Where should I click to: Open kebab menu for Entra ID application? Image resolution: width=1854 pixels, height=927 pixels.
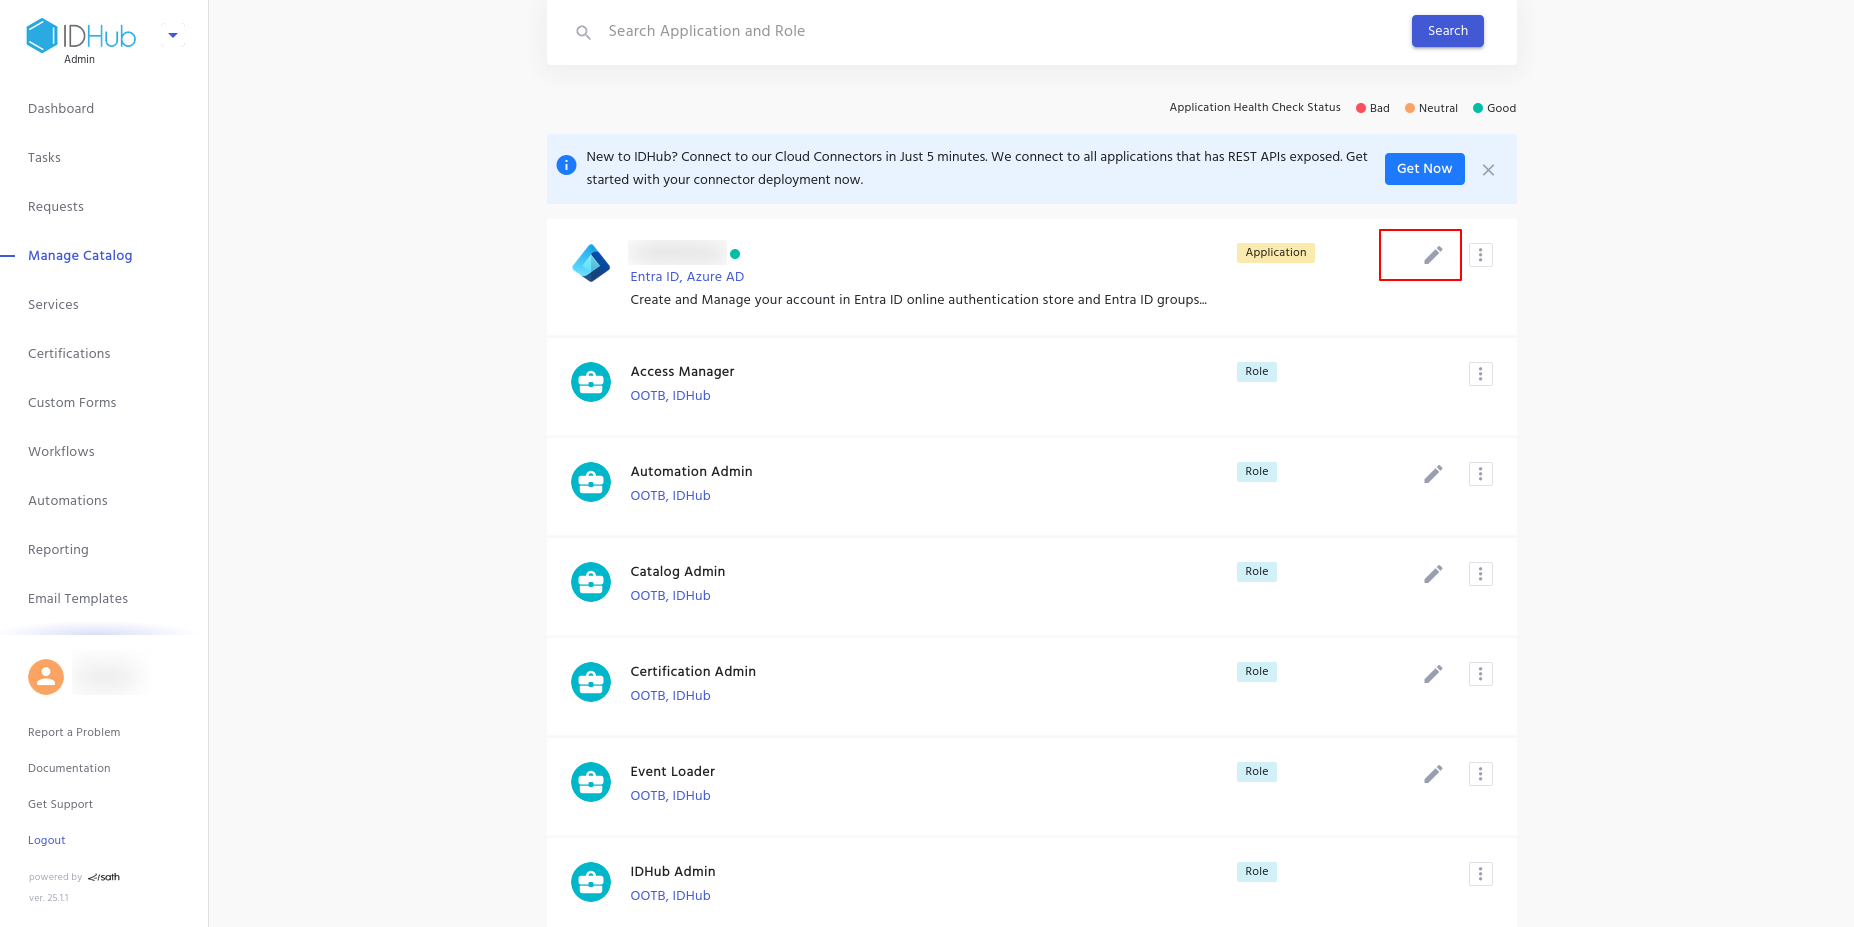(x=1480, y=255)
